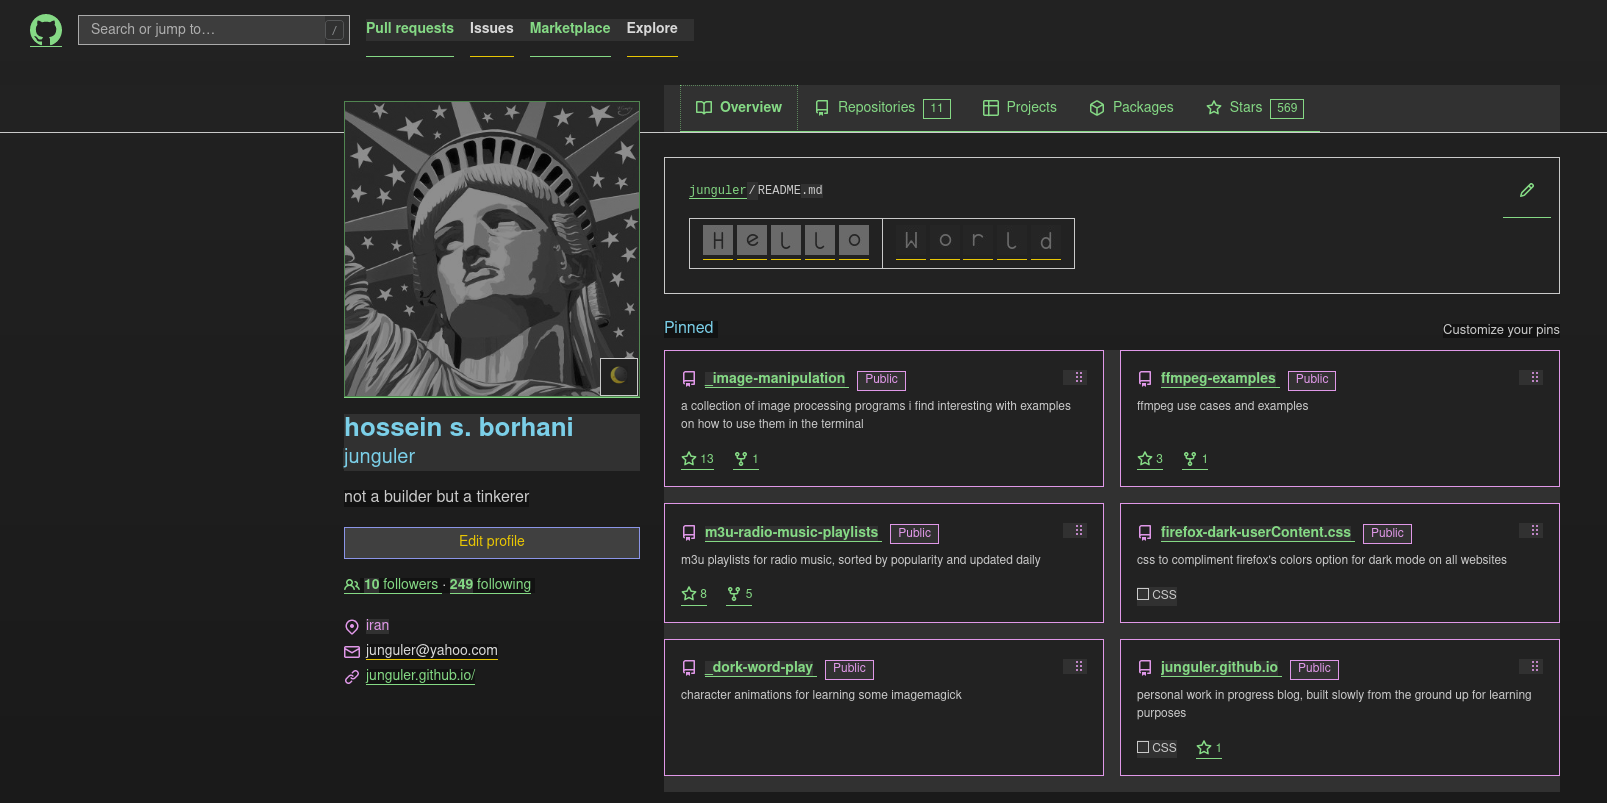Click the Public badge on image-manipulation

point(881,380)
